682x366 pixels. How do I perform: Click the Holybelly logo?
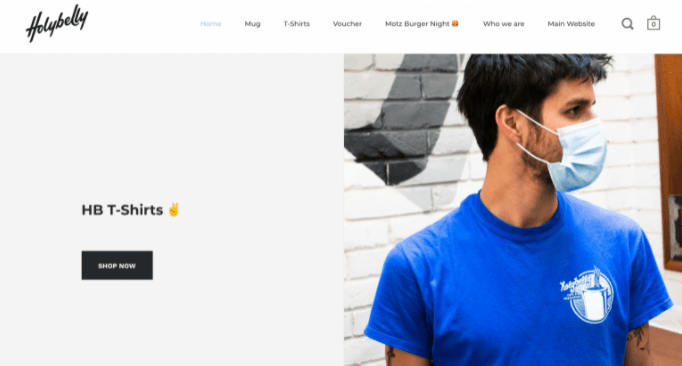pyautogui.click(x=57, y=24)
